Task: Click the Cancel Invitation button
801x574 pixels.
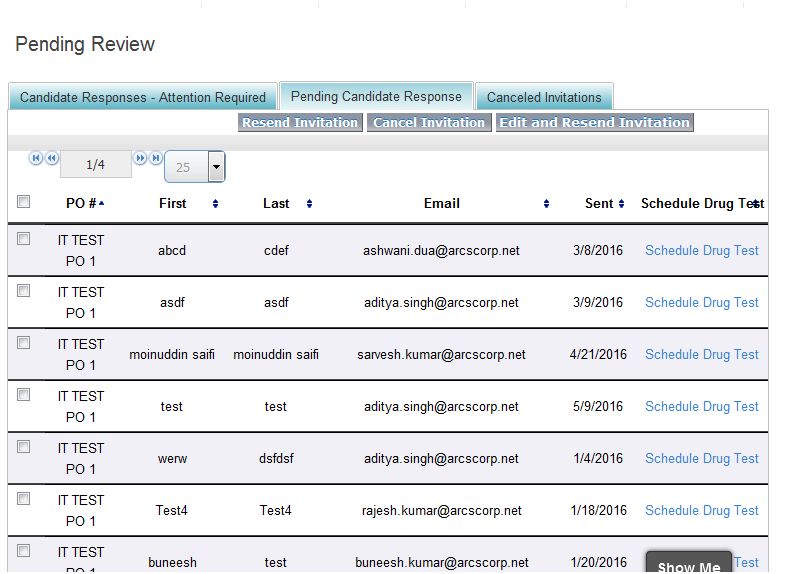Action: click(x=429, y=123)
